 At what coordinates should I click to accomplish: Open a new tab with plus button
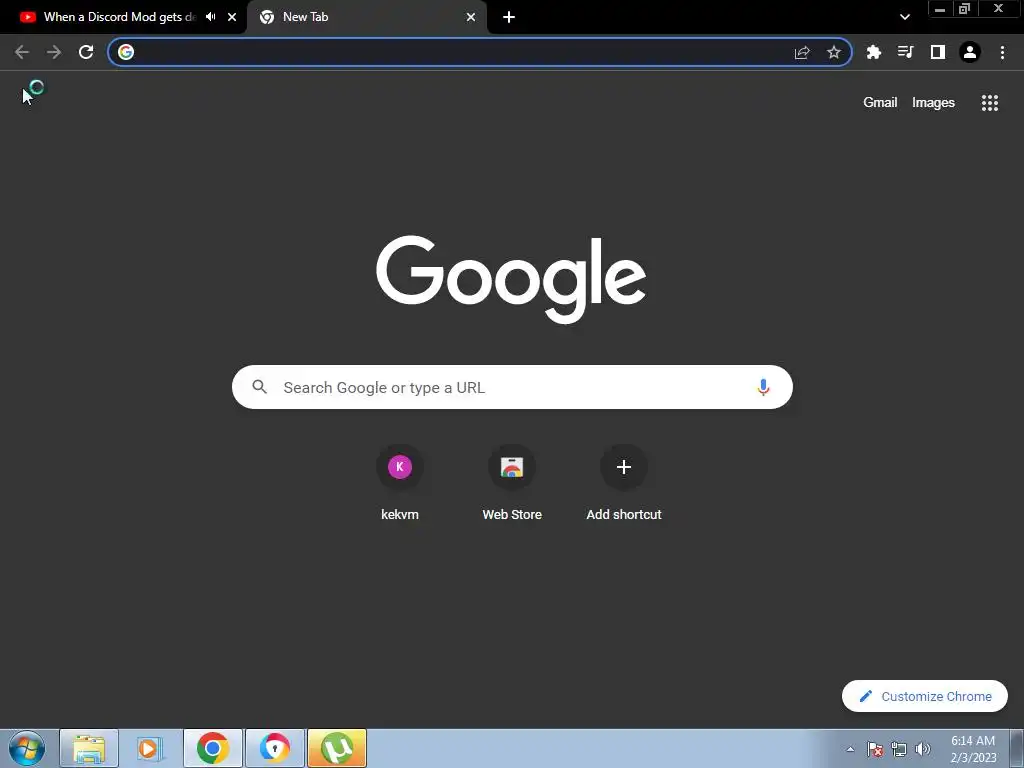pyautogui.click(x=509, y=17)
